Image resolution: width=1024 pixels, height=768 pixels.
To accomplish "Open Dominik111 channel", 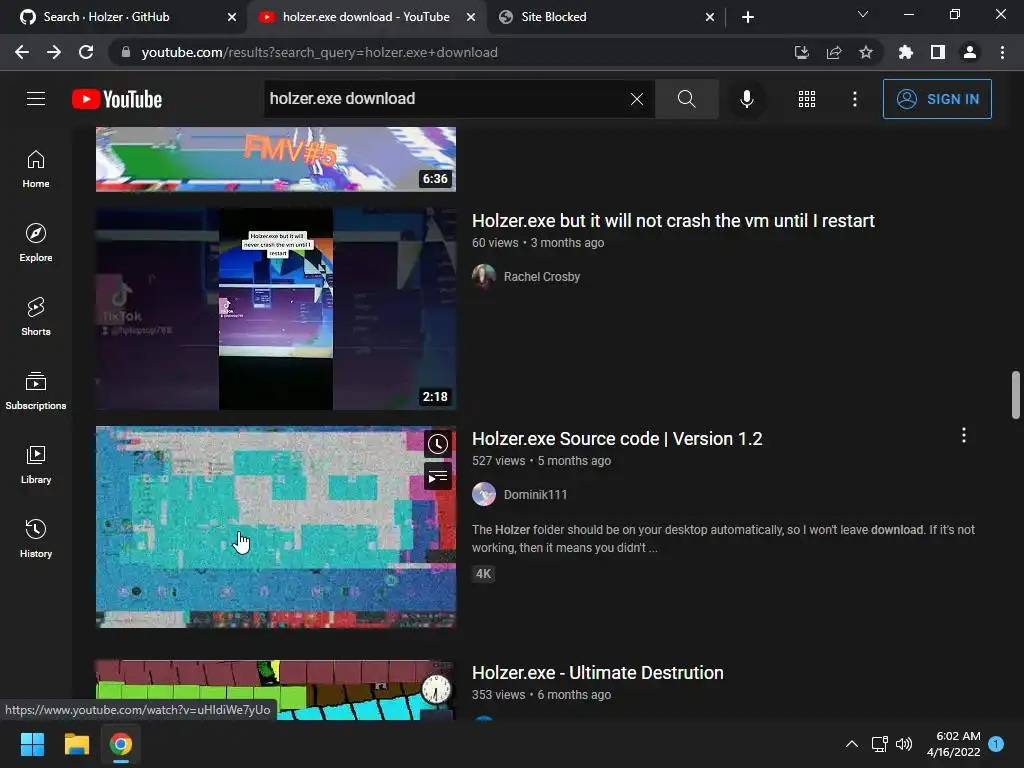I will click(x=536, y=495).
